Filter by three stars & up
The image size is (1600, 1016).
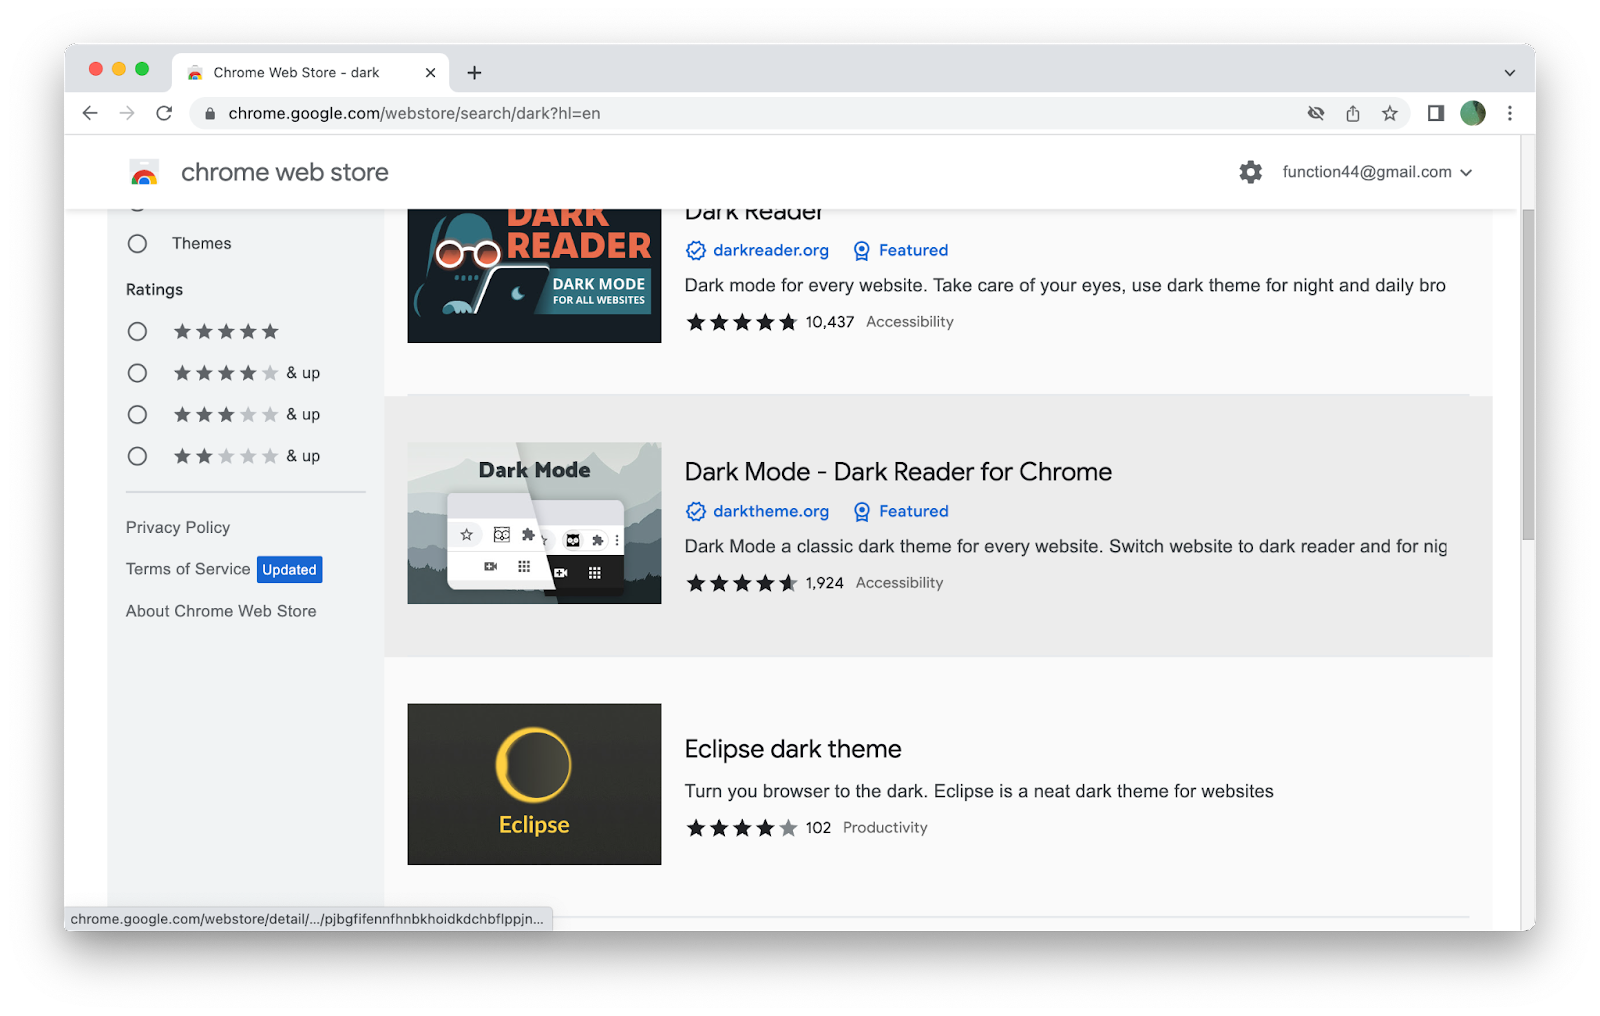coord(137,414)
